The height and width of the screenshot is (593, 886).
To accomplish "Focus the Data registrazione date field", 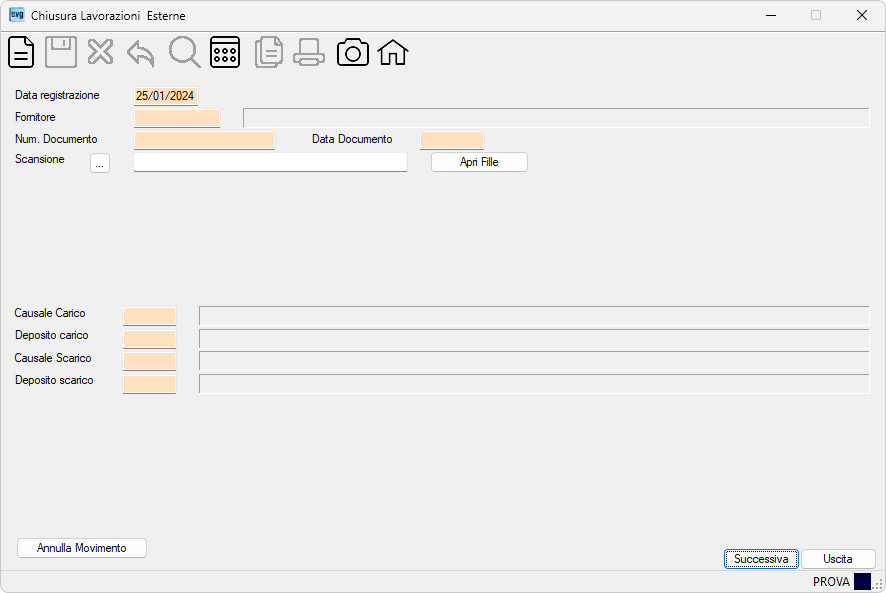I will click(166, 96).
